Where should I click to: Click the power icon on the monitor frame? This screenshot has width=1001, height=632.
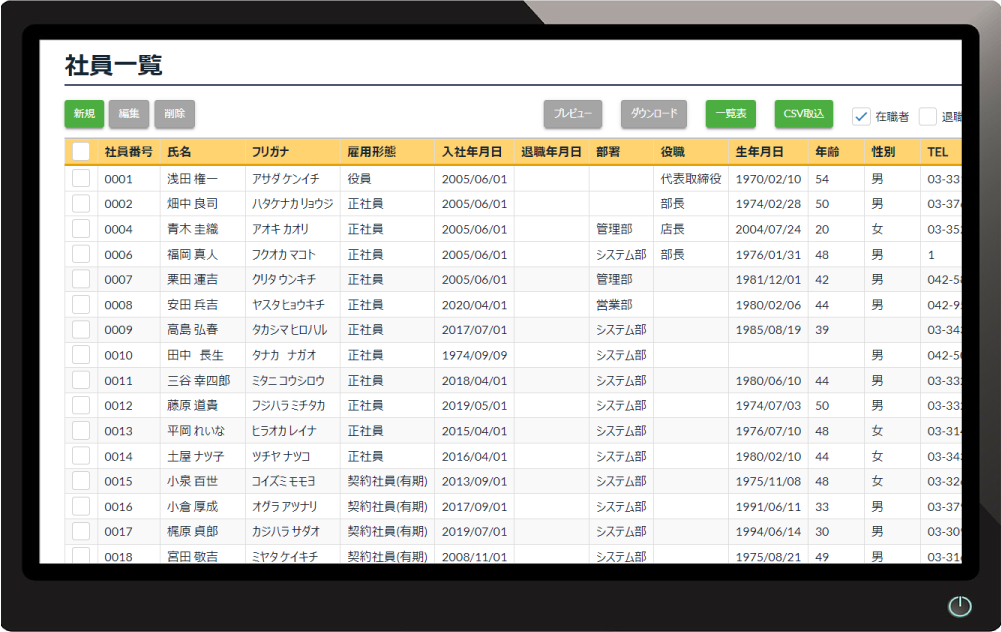959,606
